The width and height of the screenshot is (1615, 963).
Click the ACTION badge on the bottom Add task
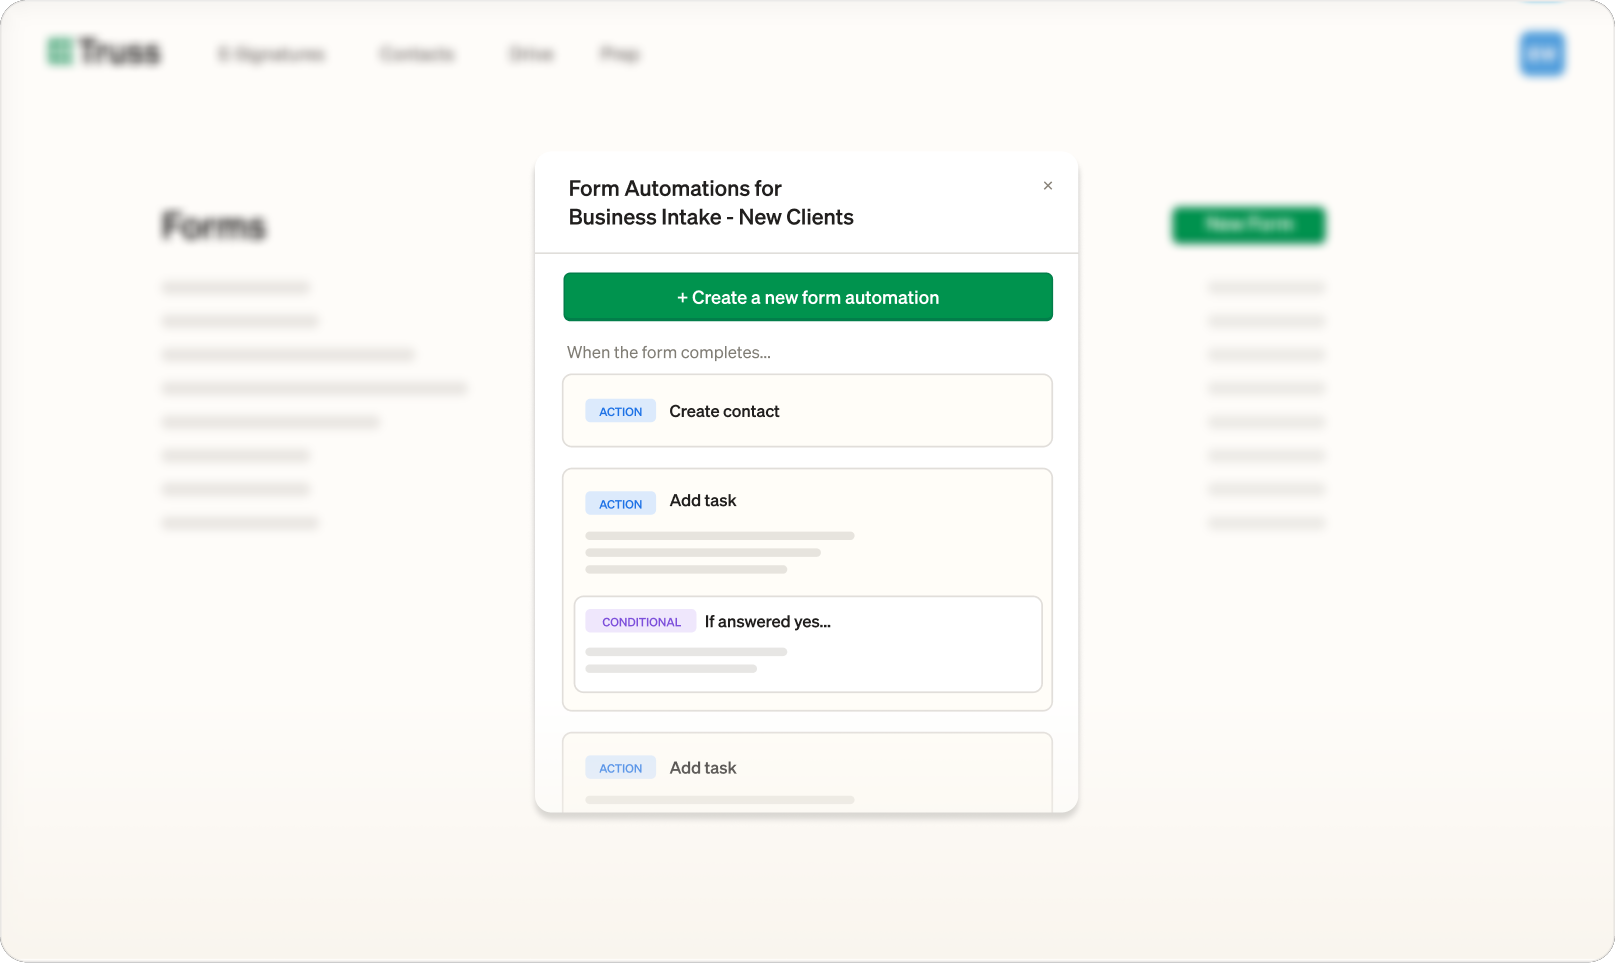pos(620,767)
